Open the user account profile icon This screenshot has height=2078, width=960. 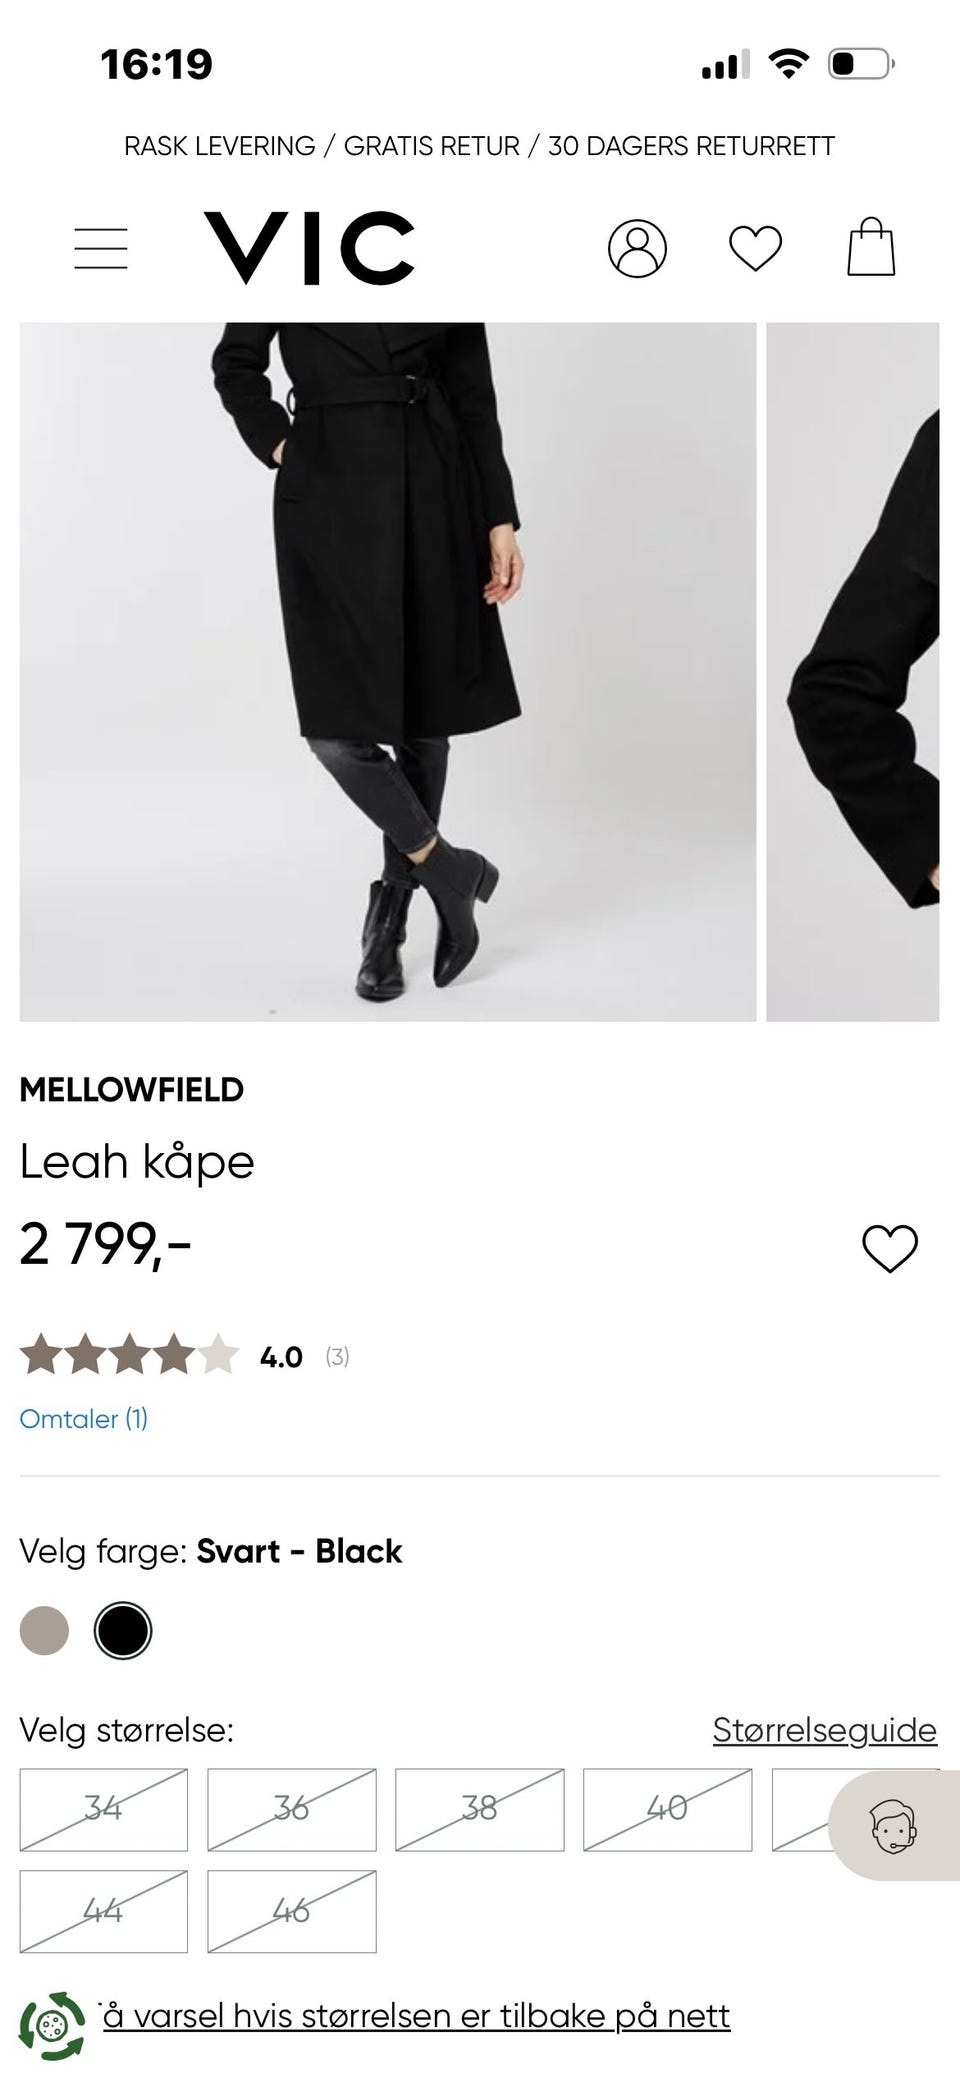pos(637,248)
